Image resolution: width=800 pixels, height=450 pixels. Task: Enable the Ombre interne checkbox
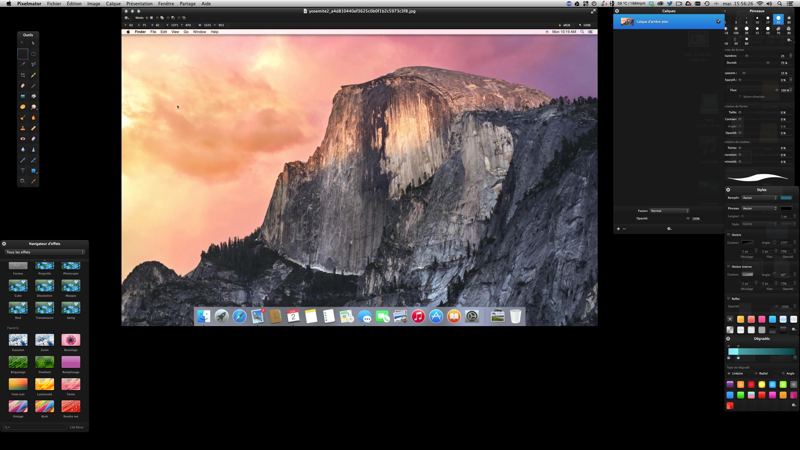click(729, 266)
